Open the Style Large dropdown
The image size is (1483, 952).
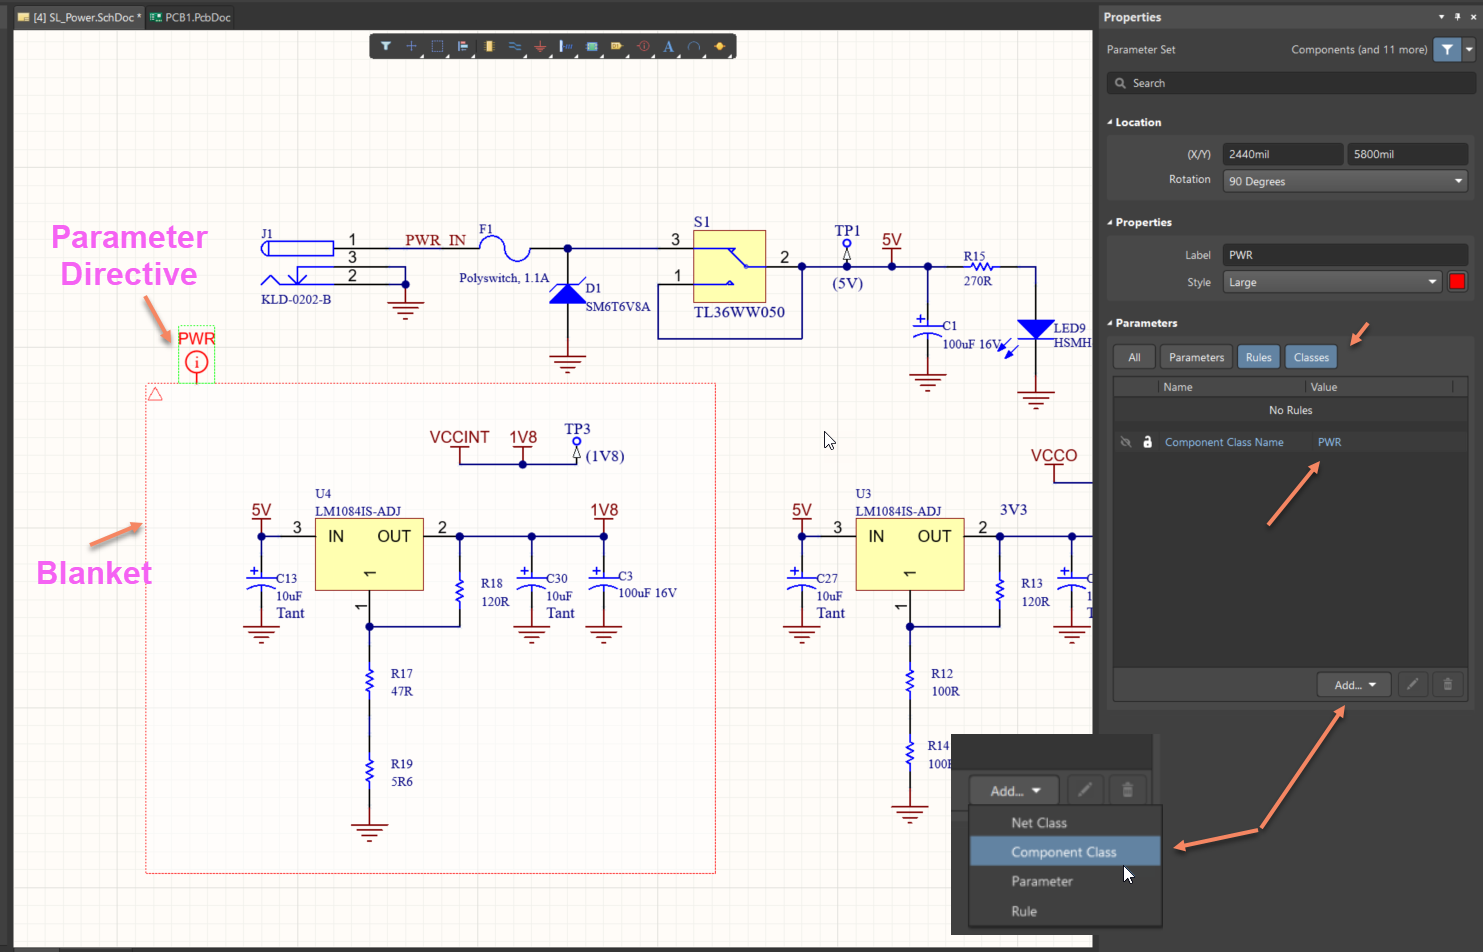(x=1333, y=282)
